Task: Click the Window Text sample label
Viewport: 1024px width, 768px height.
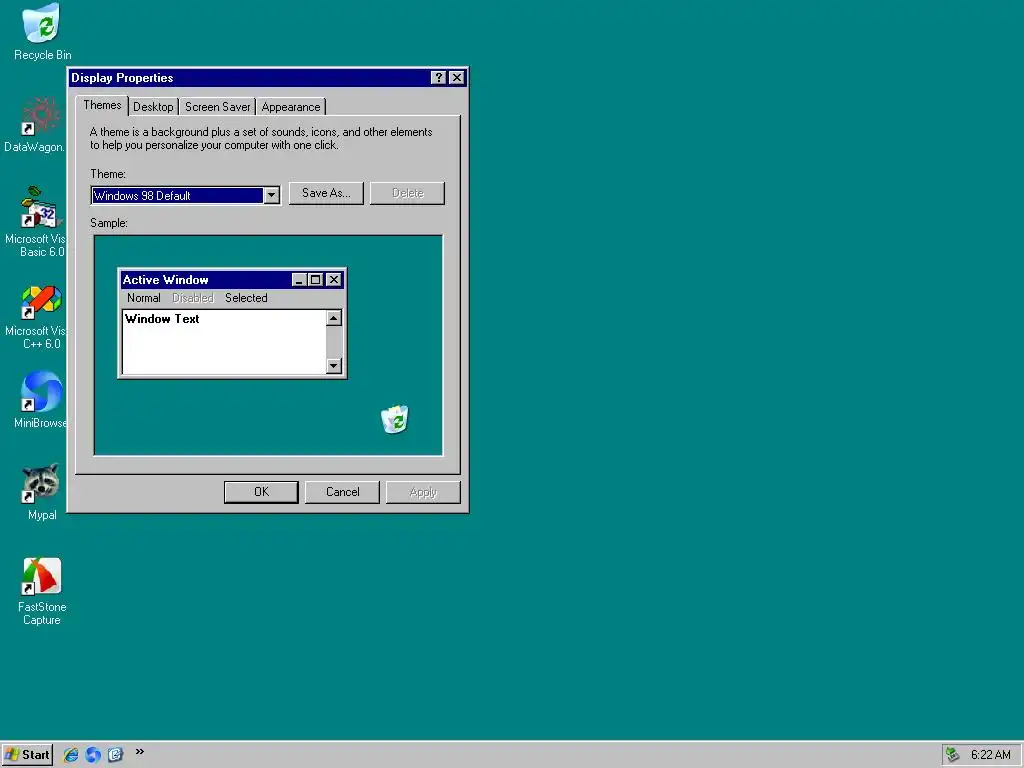Action: 162,319
